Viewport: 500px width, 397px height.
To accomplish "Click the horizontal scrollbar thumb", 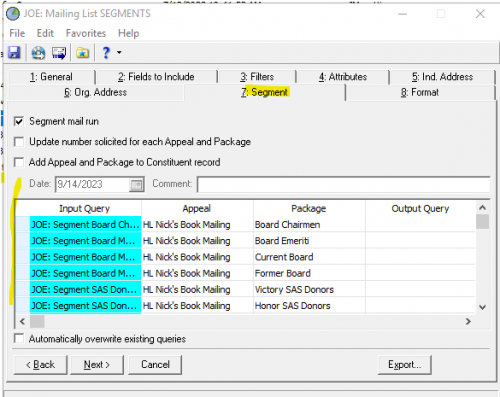I will [37, 321].
